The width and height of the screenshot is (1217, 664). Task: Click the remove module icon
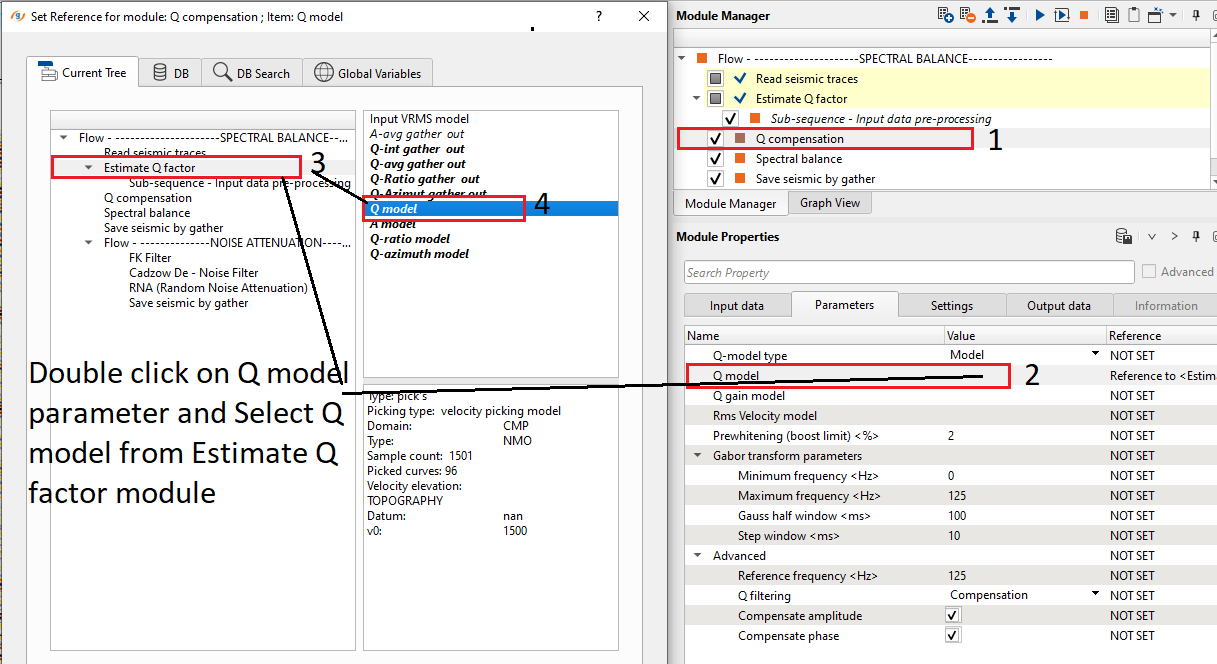click(x=967, y=15)
